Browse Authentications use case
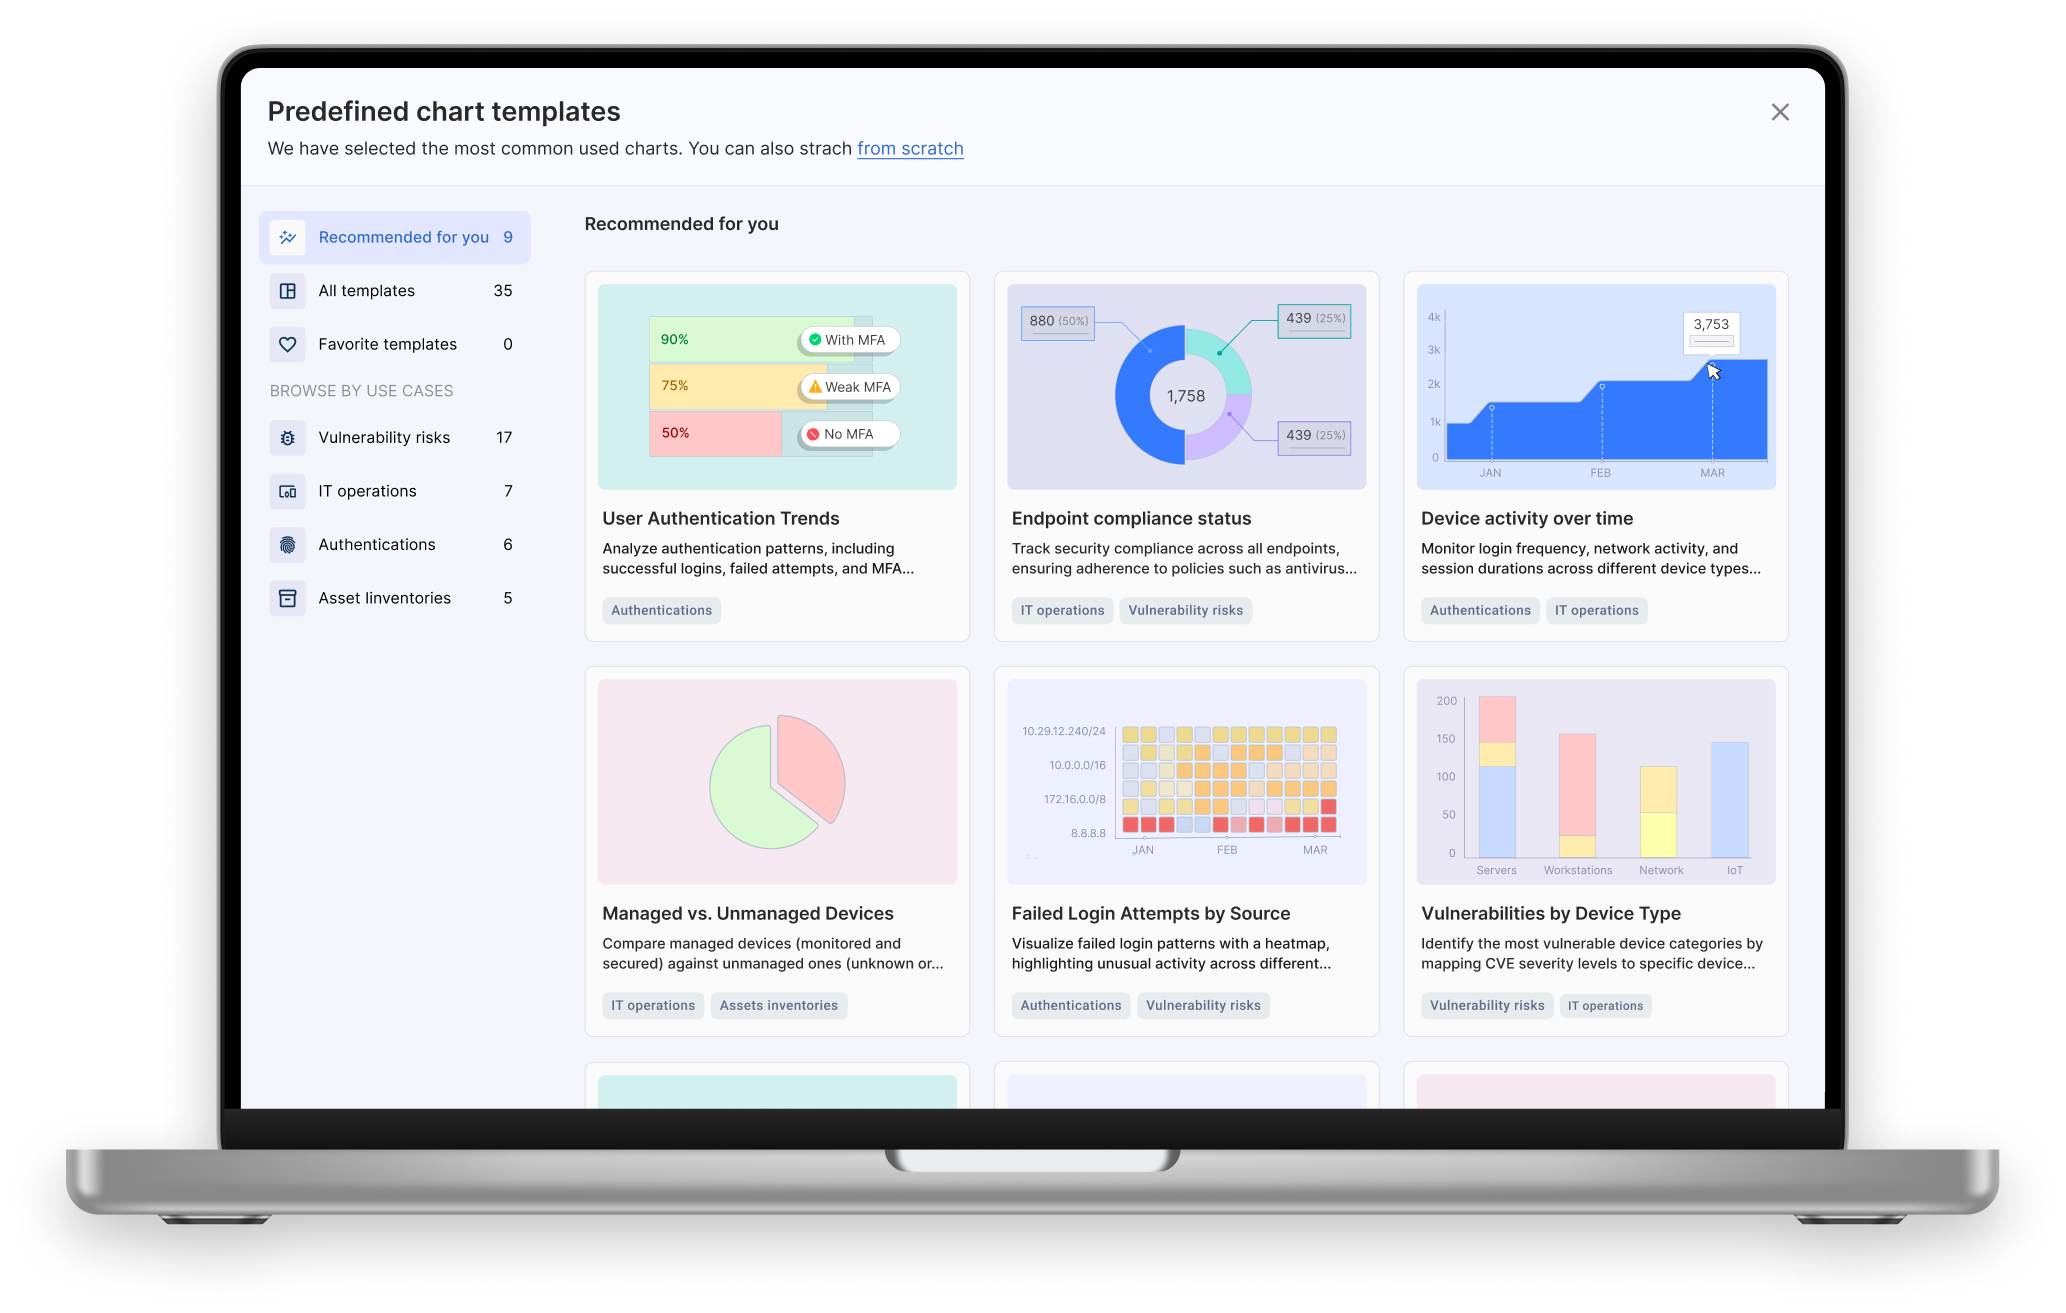The width and height of the screenshot is (2066, 1313). 394,545
